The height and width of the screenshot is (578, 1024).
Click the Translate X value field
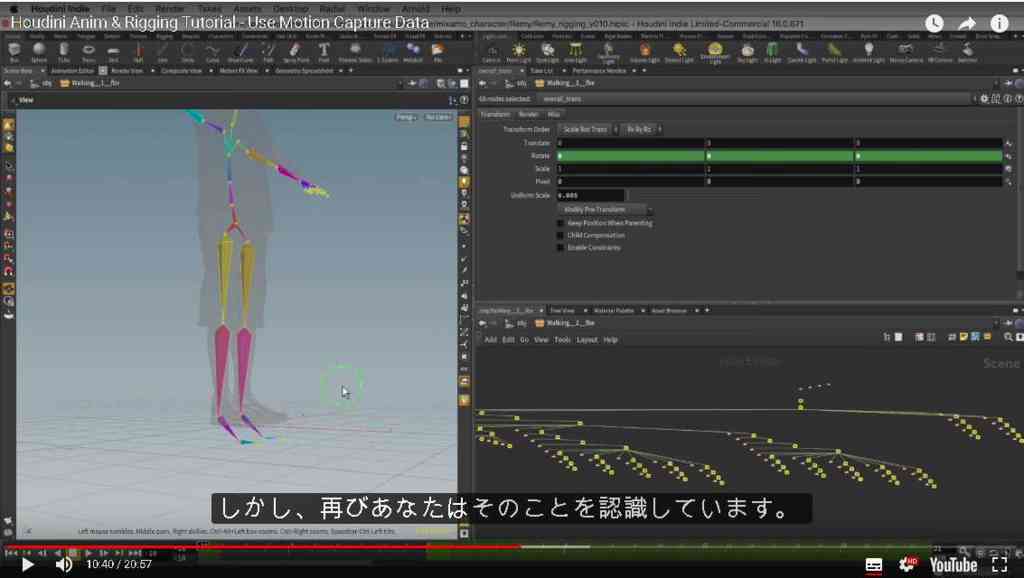(x=630, y=143)
